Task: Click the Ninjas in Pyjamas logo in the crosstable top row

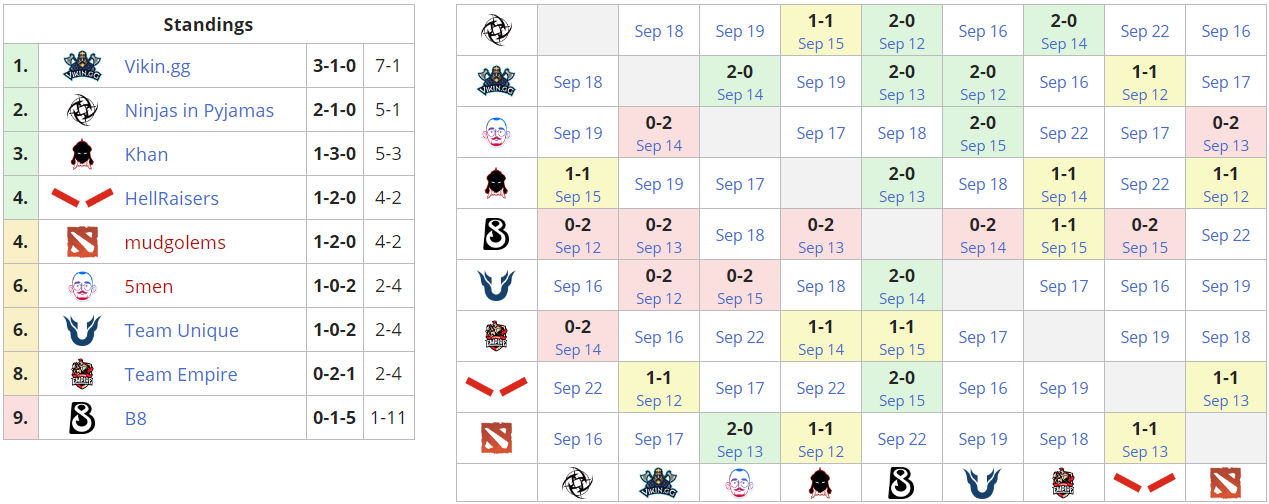Action: tap(496, 30)
